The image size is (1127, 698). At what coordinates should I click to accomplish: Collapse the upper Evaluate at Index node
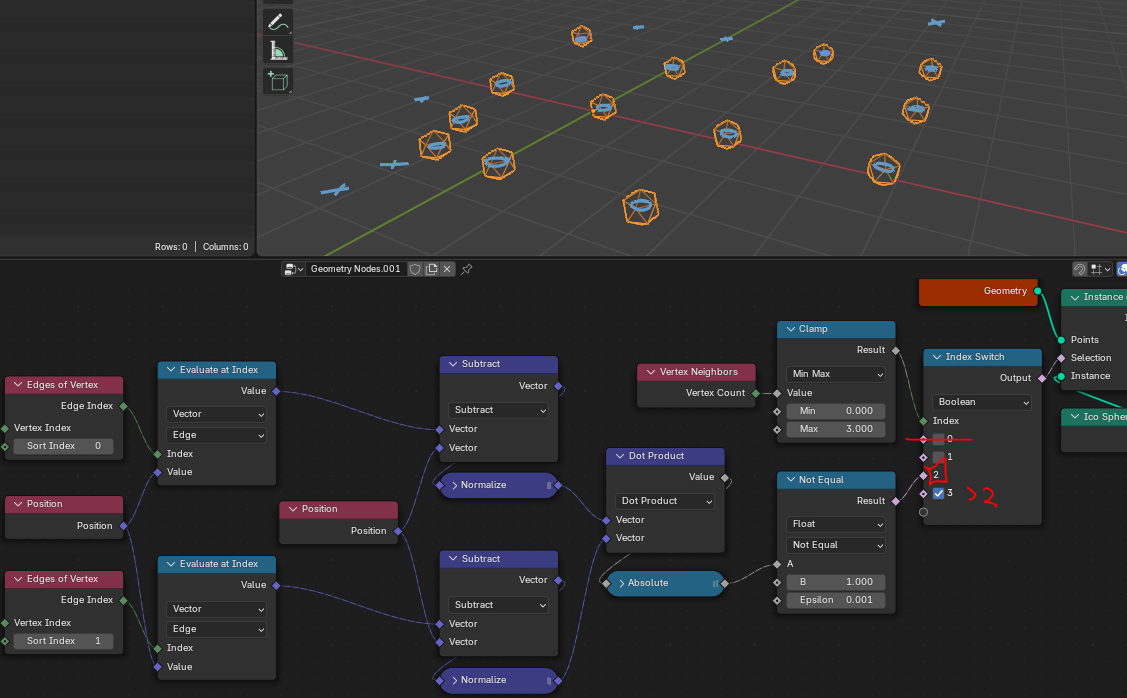[170, 369]
